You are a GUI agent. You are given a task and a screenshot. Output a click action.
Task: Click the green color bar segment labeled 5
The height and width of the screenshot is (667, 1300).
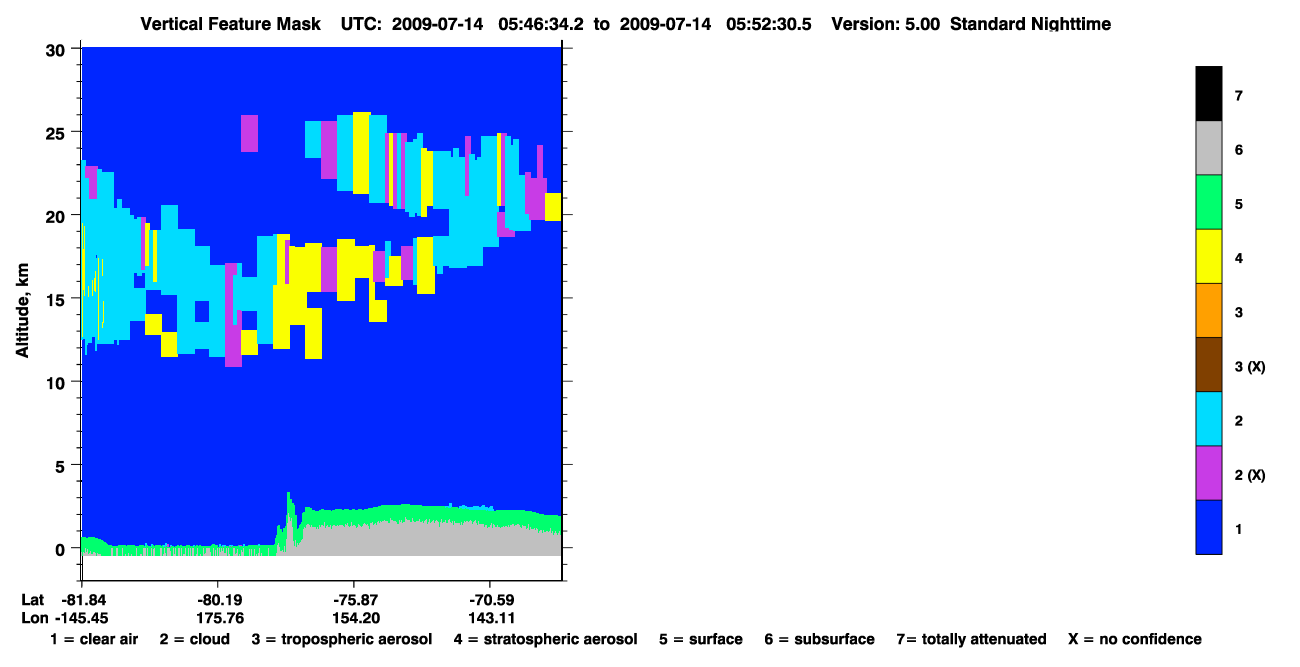pyautogui.click(x=1208, y=202)
